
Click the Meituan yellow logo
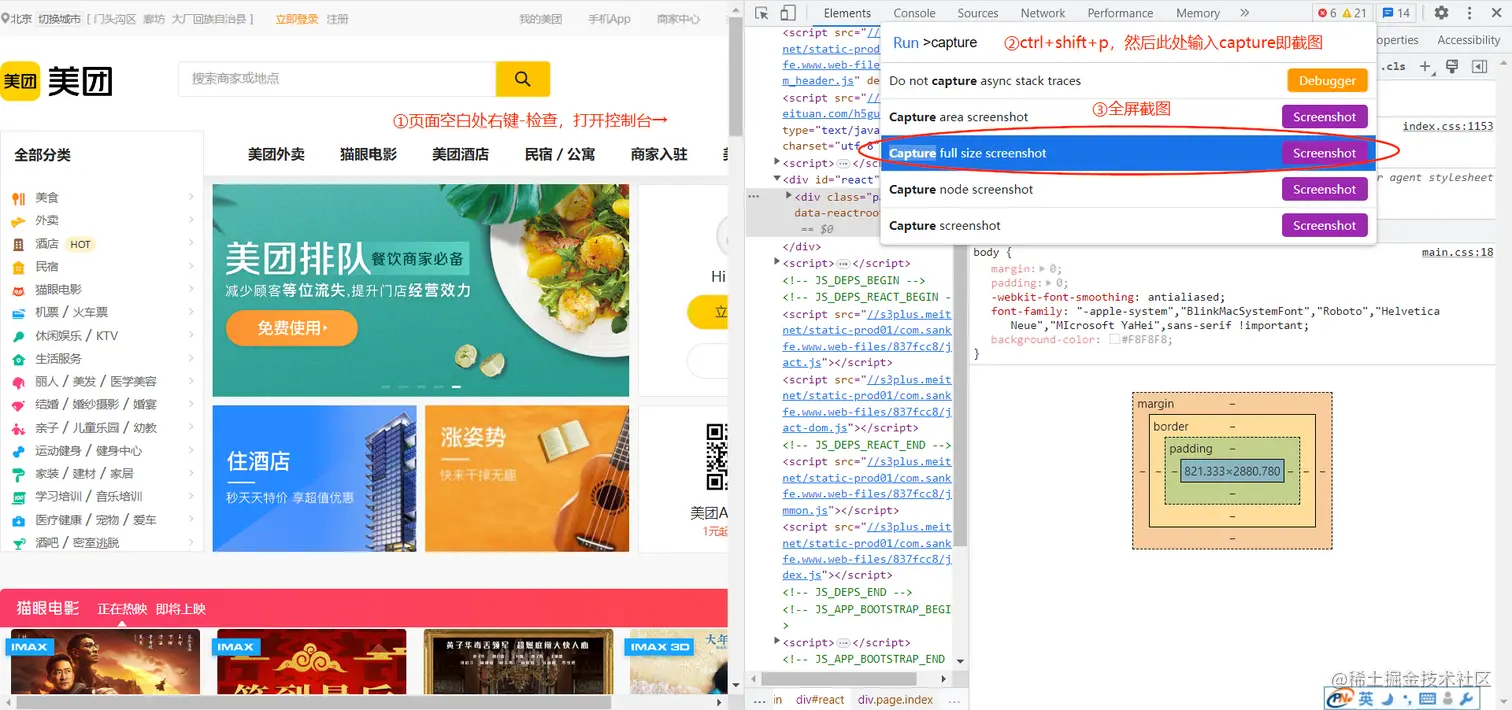(20, 81)
